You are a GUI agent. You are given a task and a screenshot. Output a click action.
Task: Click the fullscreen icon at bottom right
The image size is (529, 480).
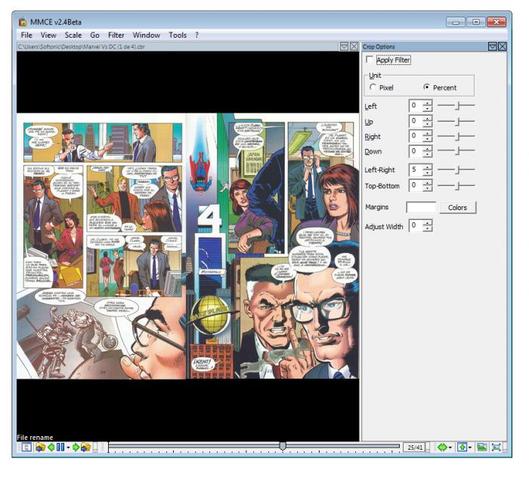pyautogui.click(x=496, y=447)
